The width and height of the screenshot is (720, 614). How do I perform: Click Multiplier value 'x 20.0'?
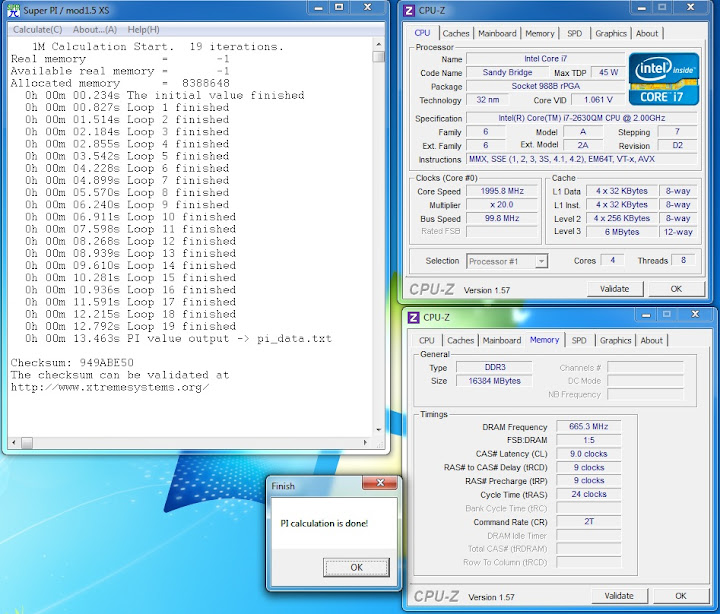pos(502,205)
